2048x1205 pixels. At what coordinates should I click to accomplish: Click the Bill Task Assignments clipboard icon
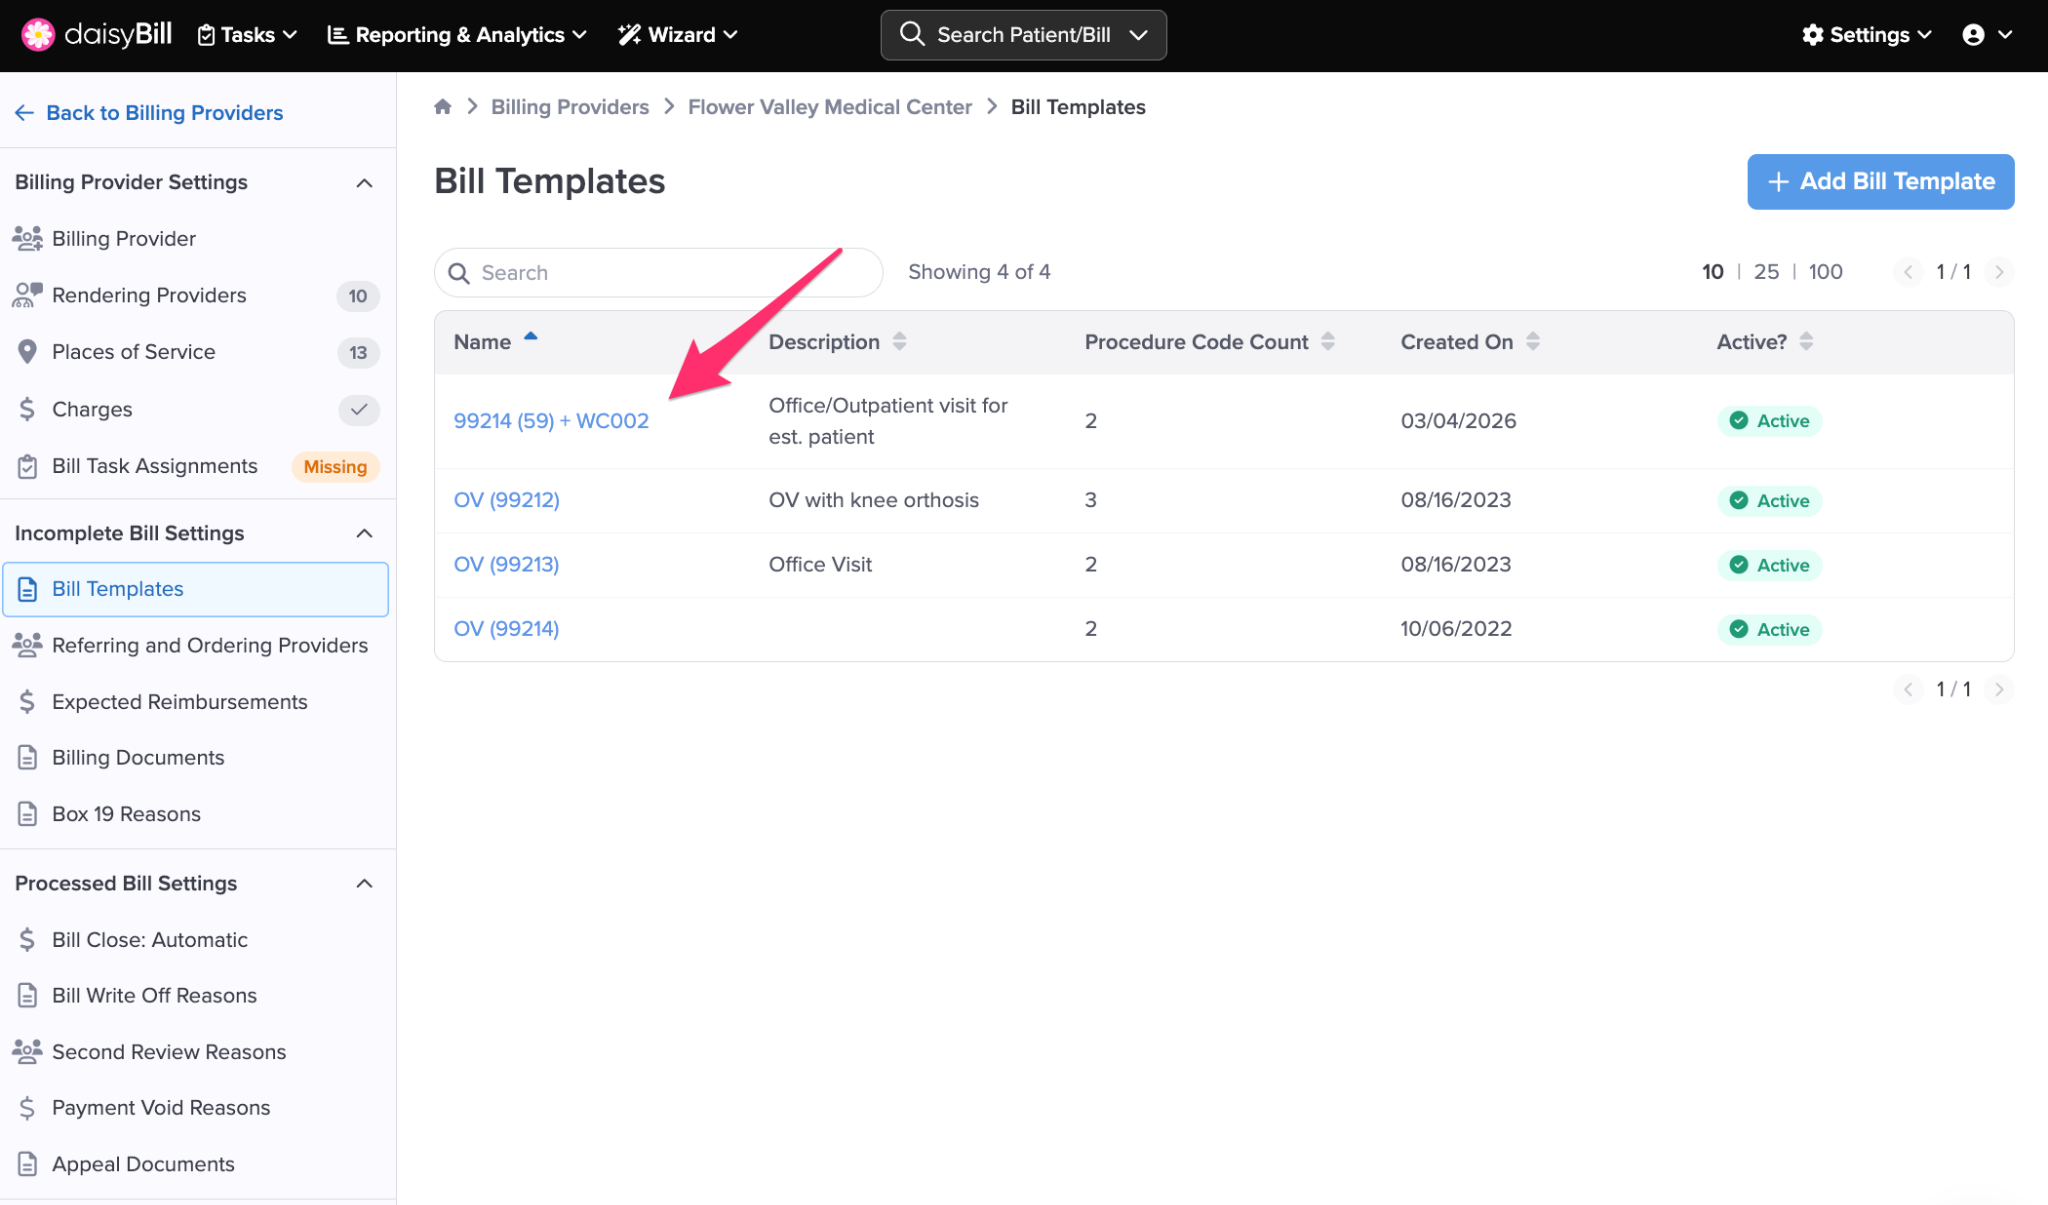(27, 466)
